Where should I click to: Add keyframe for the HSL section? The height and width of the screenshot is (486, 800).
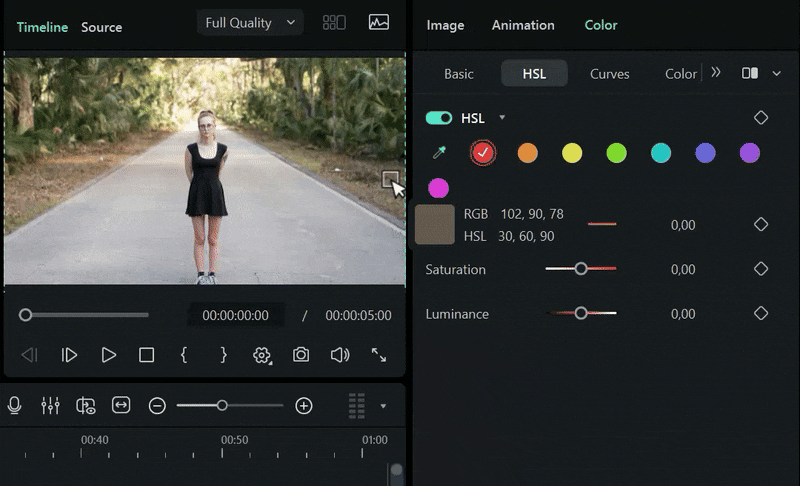pyautogui.click(x=761, y=118)
